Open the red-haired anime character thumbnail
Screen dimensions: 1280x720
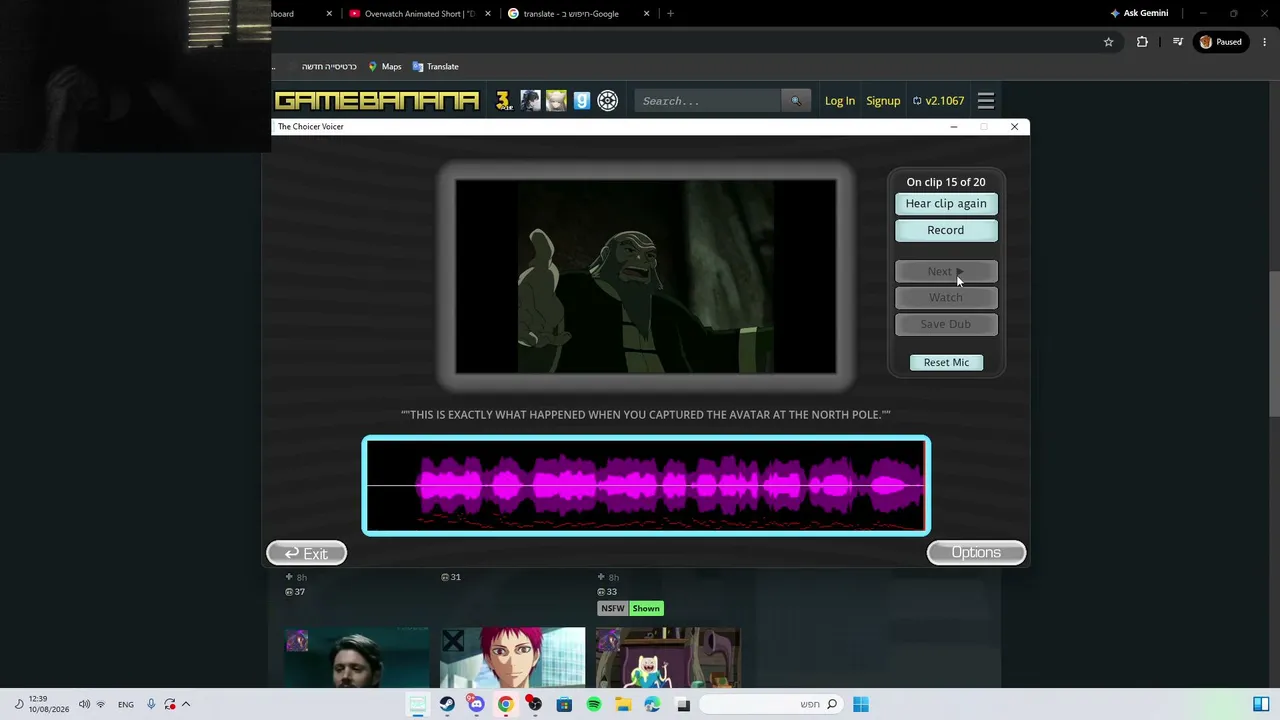[512, 657]
